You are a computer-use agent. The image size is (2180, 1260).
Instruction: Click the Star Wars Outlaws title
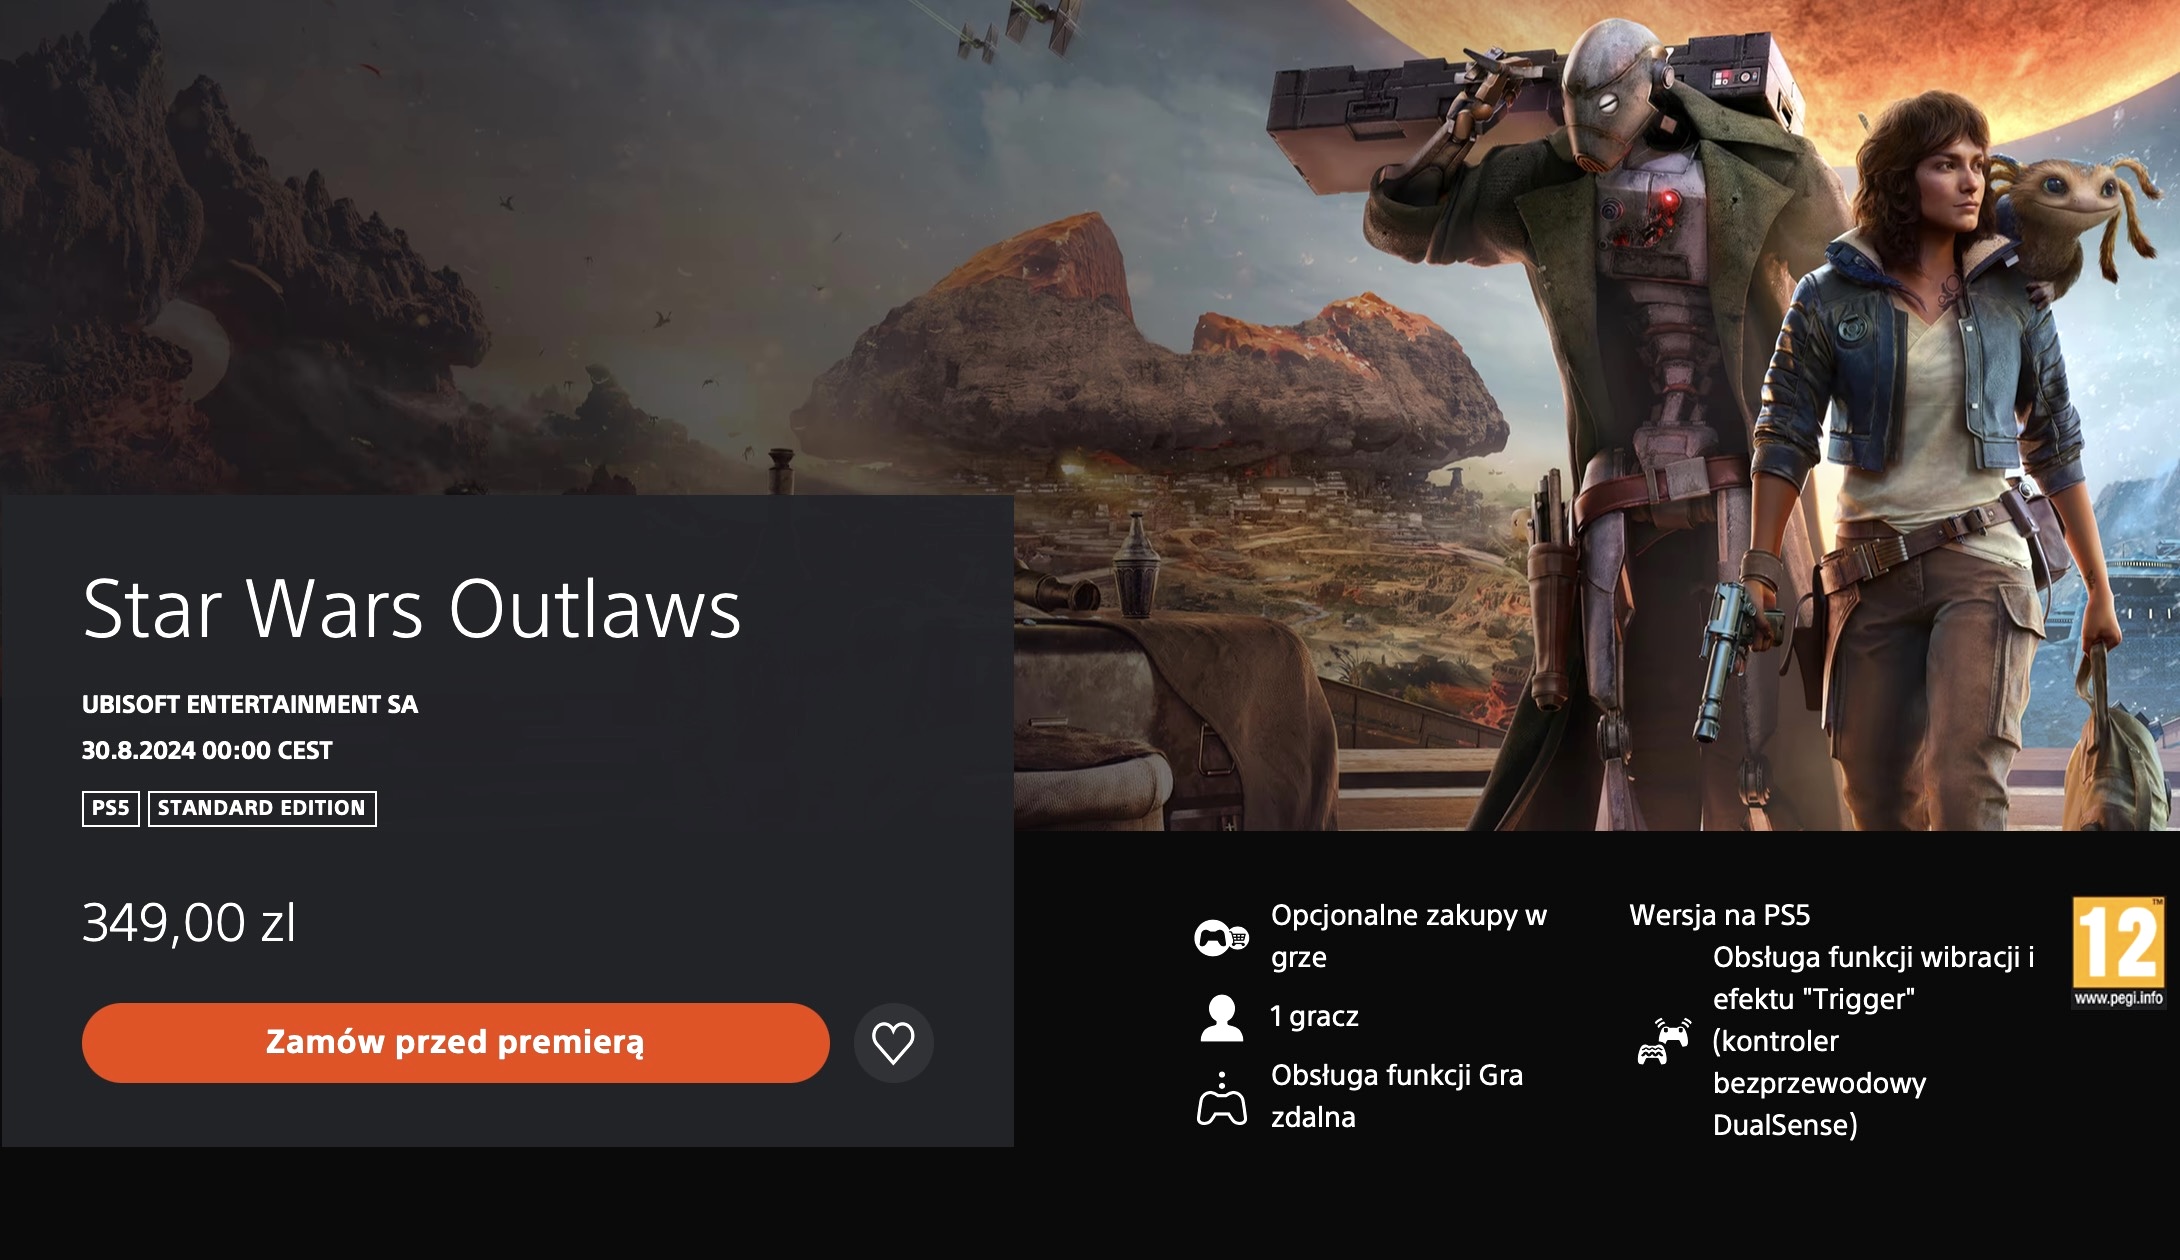pyautogui.click(x=412, y=608)
